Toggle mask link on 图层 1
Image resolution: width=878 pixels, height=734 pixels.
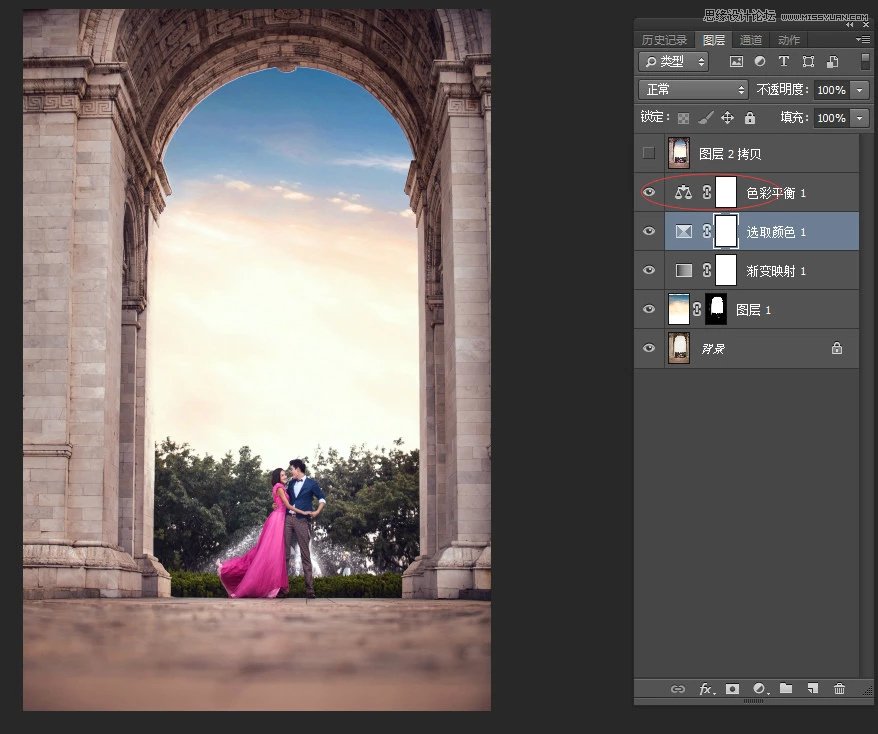[697, 309]
